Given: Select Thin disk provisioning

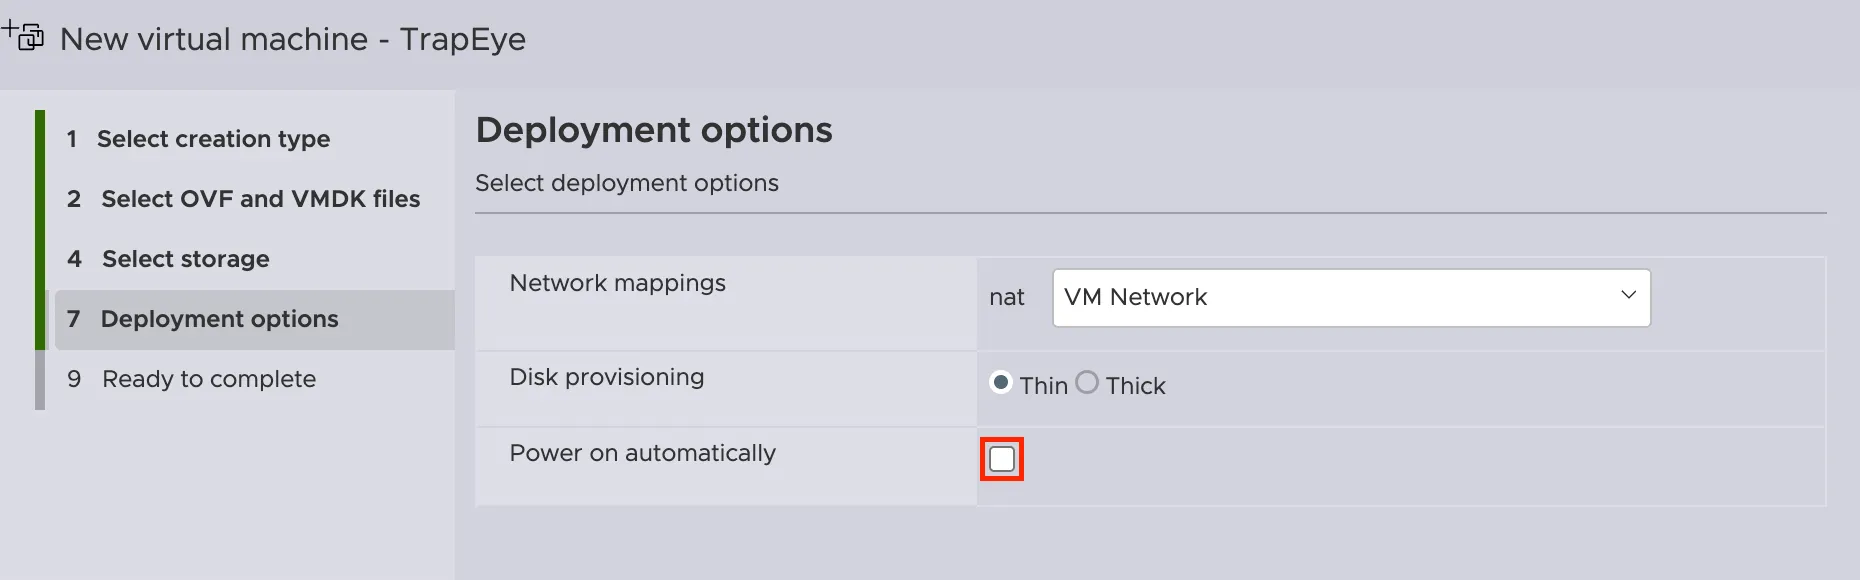Looking at the screenshot, I should 1000,382.
